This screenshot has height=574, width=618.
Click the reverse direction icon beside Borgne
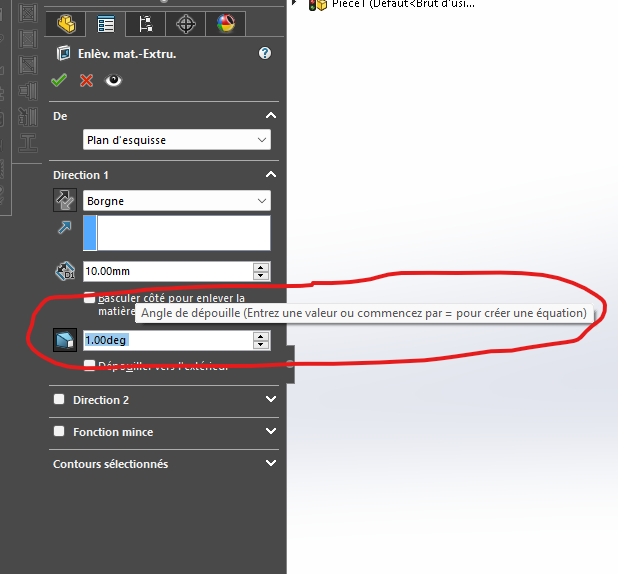click(65, 201)
